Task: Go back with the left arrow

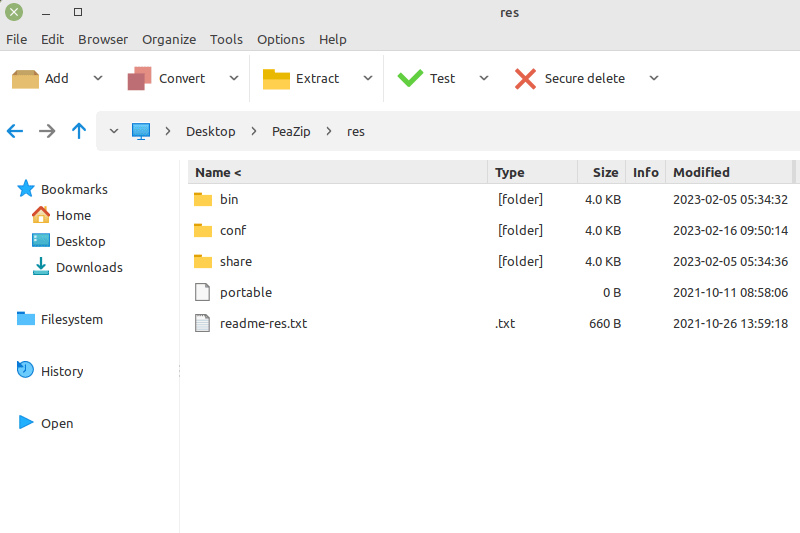Action: point(15,131)
